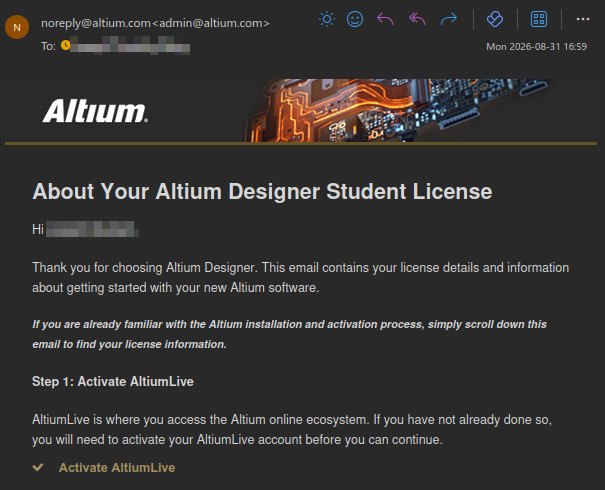Add a reaction with the smiley icon
605x490 pixels.
355,19
